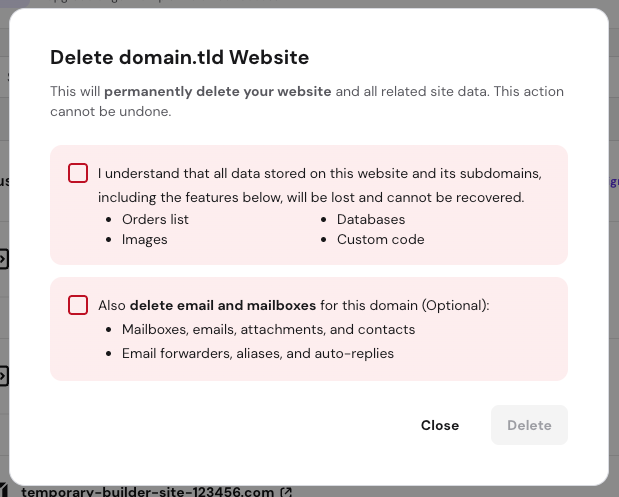Click "Email forwarders, aliases, and auto-replies" item
This screenshot has height=497, width=619.
coord(258,353)
